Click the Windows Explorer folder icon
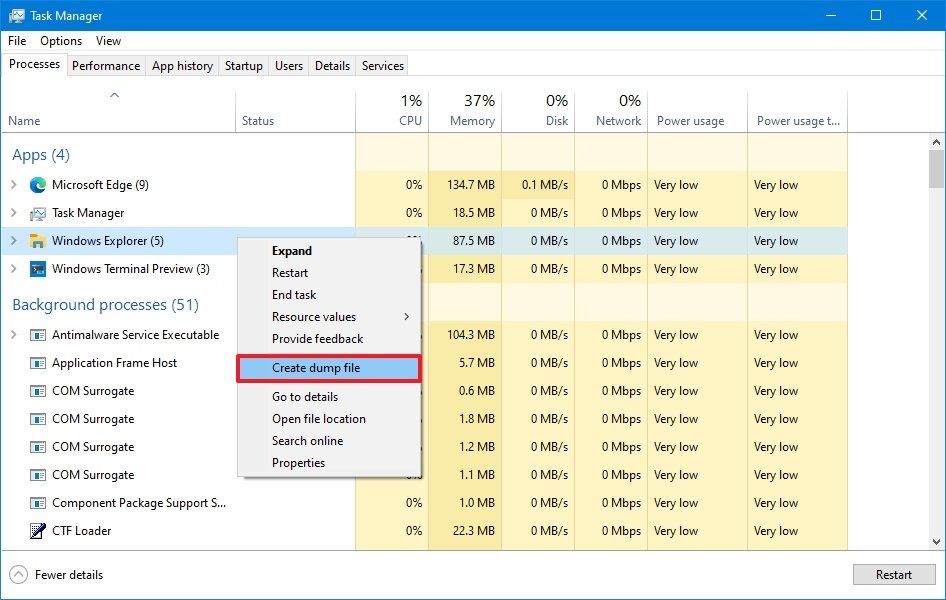Viewport: 946px width, 600px height. (38, 240)
